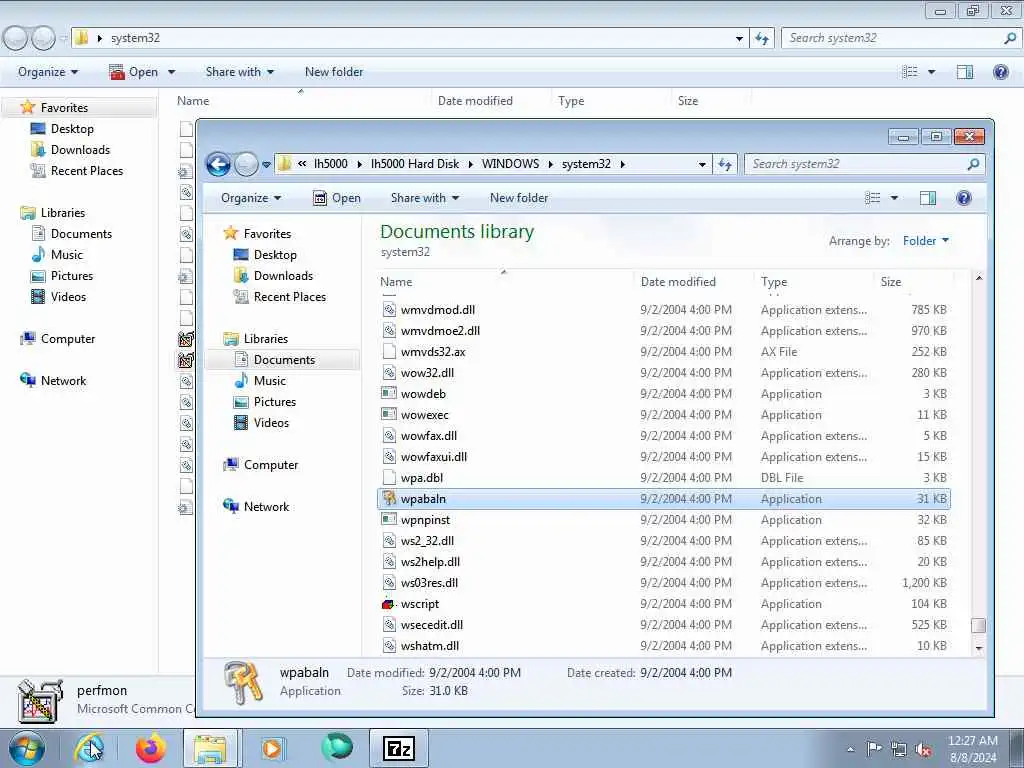
Task: Open the Share with menu in front window
Action: pyautogui.click(x=424, y=198)
